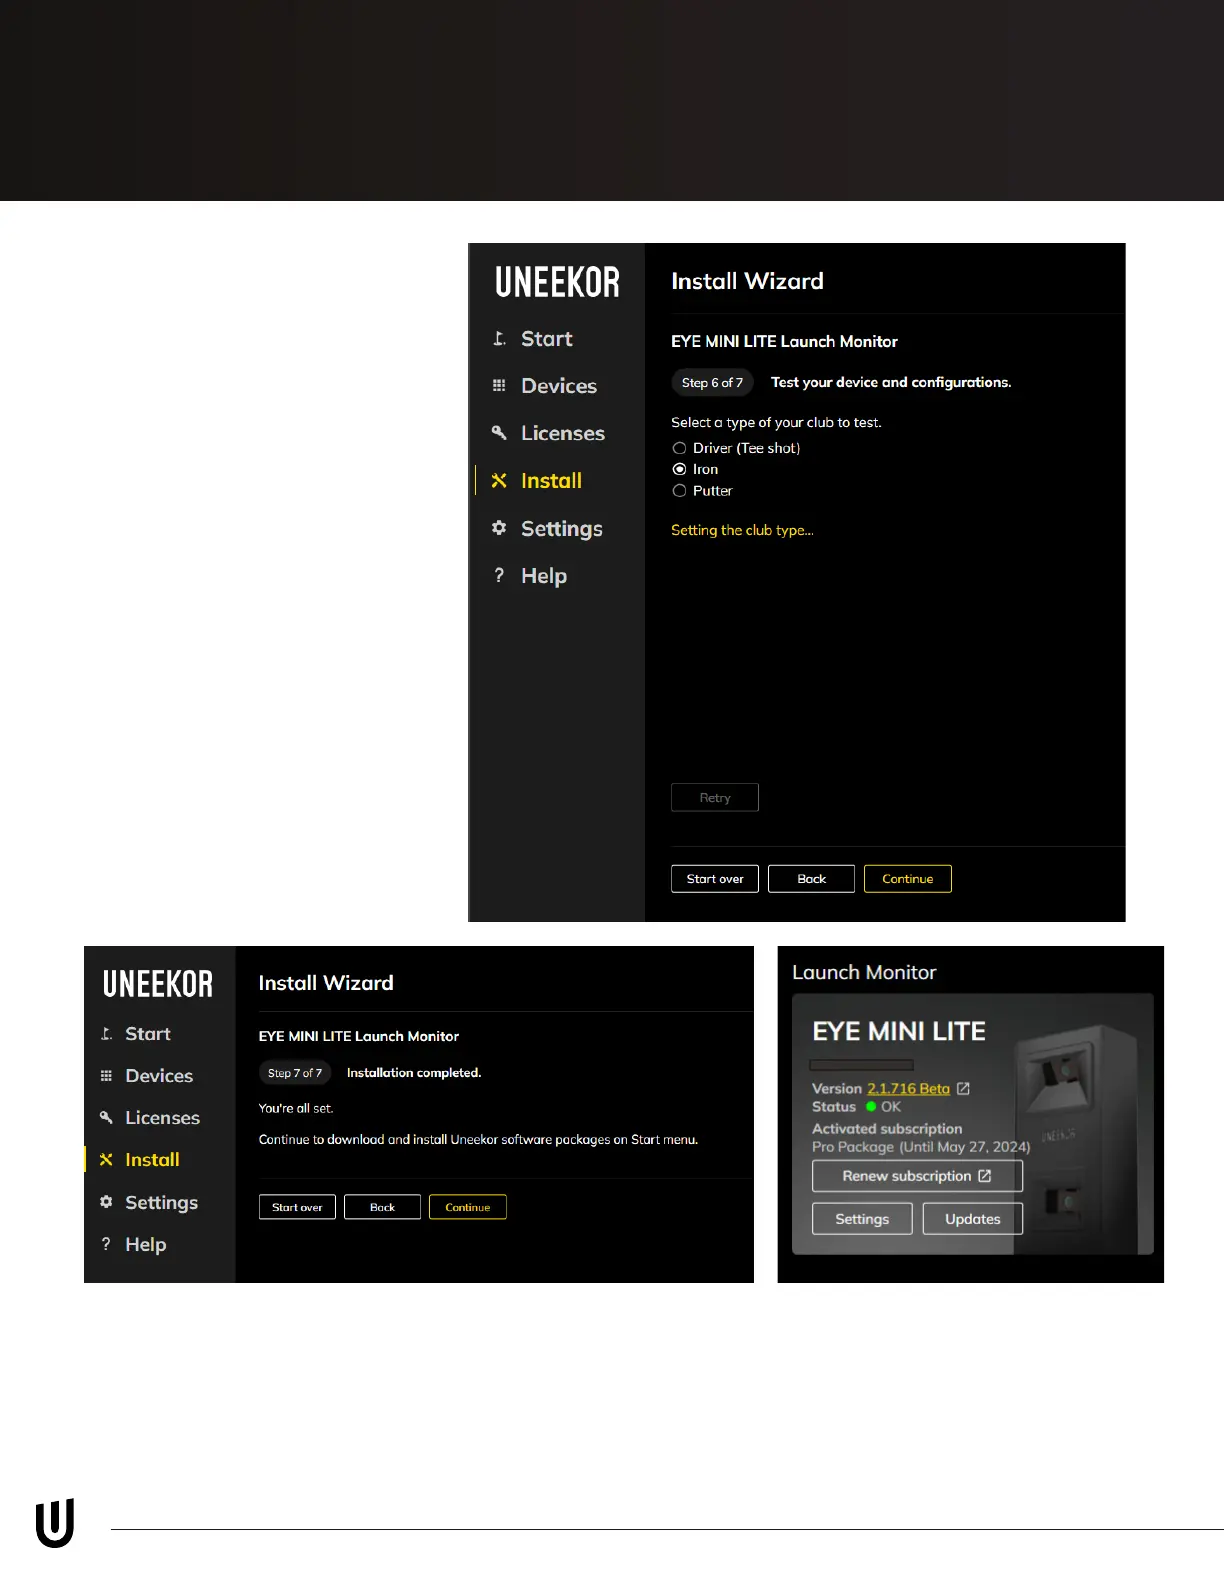Open Licenses menu item in step 6 window
The width and height of the screenshot is (1224, 1584).
[x=563, y=433]
